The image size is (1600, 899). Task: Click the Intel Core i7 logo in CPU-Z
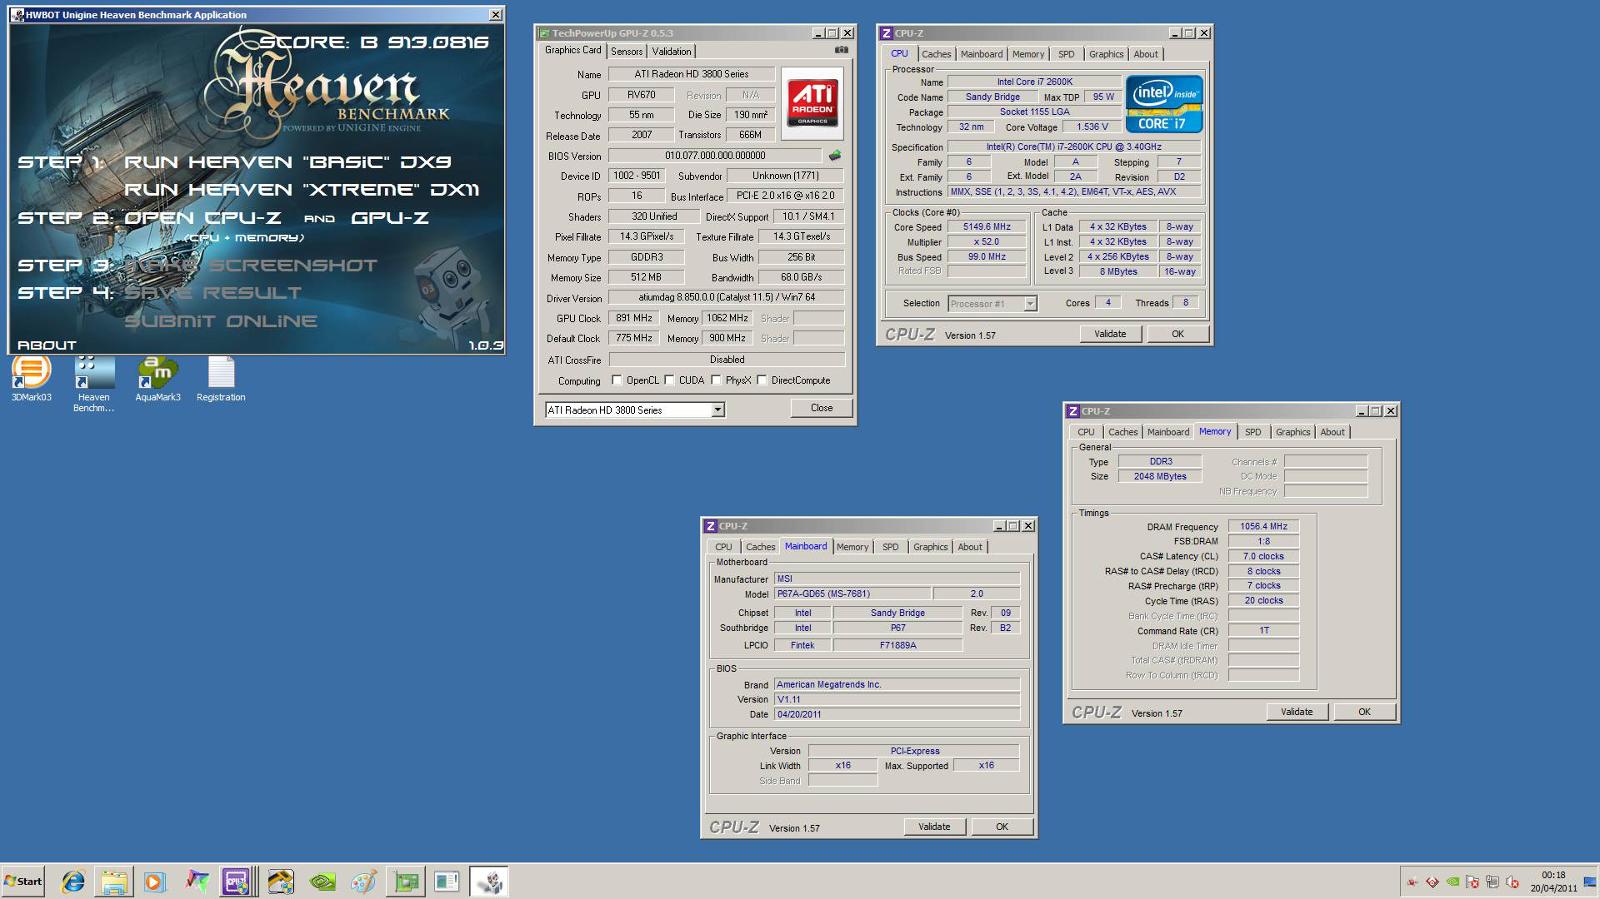1164,104
